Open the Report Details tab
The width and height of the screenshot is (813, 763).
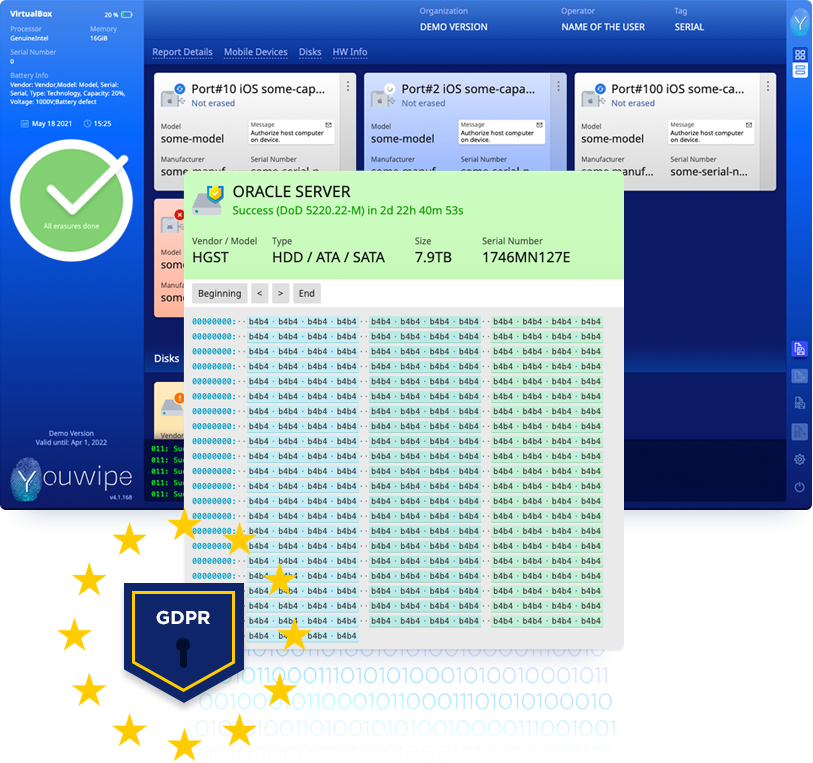pyautogui.click(x=183, y=52)
